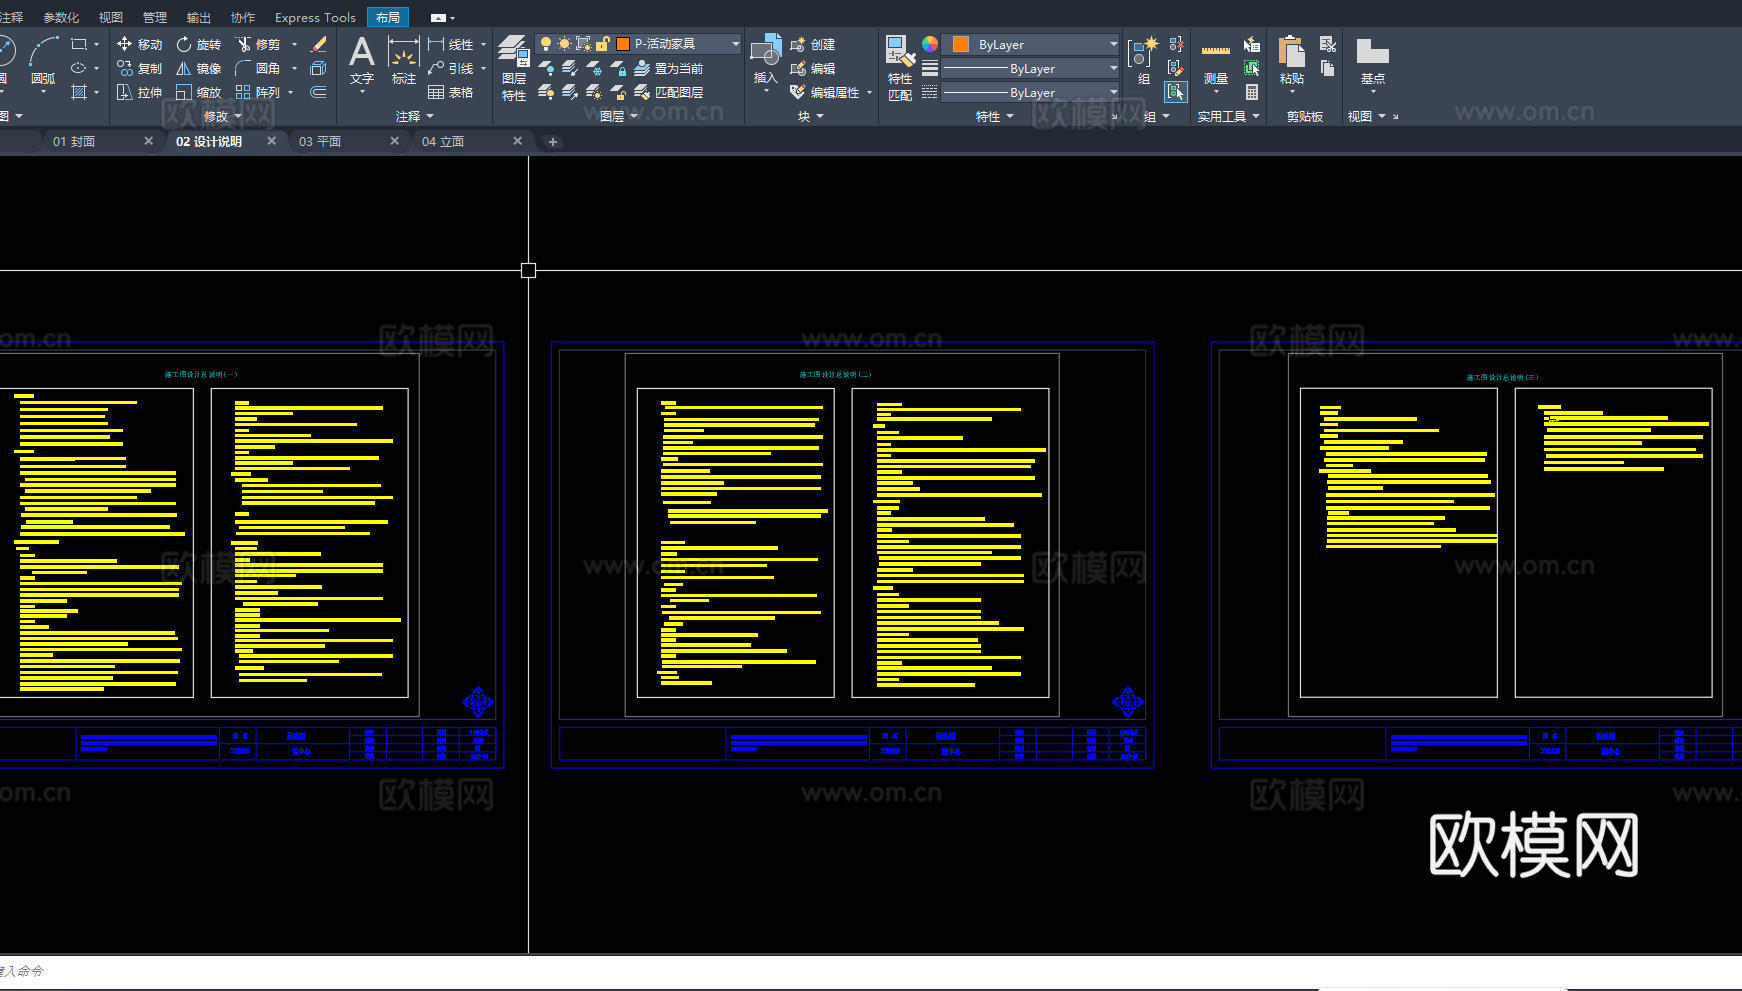The image size is (1742, 991).
Task: Select the Array (阵列) tool
Action: pyautogui.click(x=258, y=92)
